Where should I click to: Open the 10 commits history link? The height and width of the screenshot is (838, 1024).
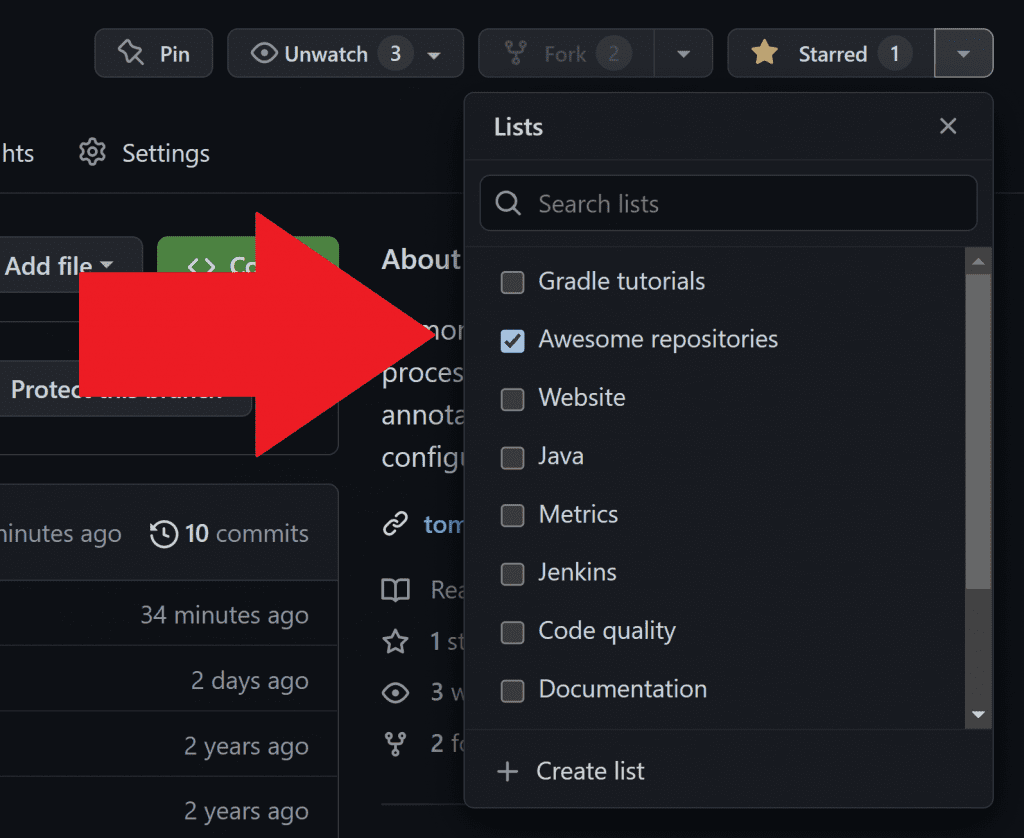point(230,534)
